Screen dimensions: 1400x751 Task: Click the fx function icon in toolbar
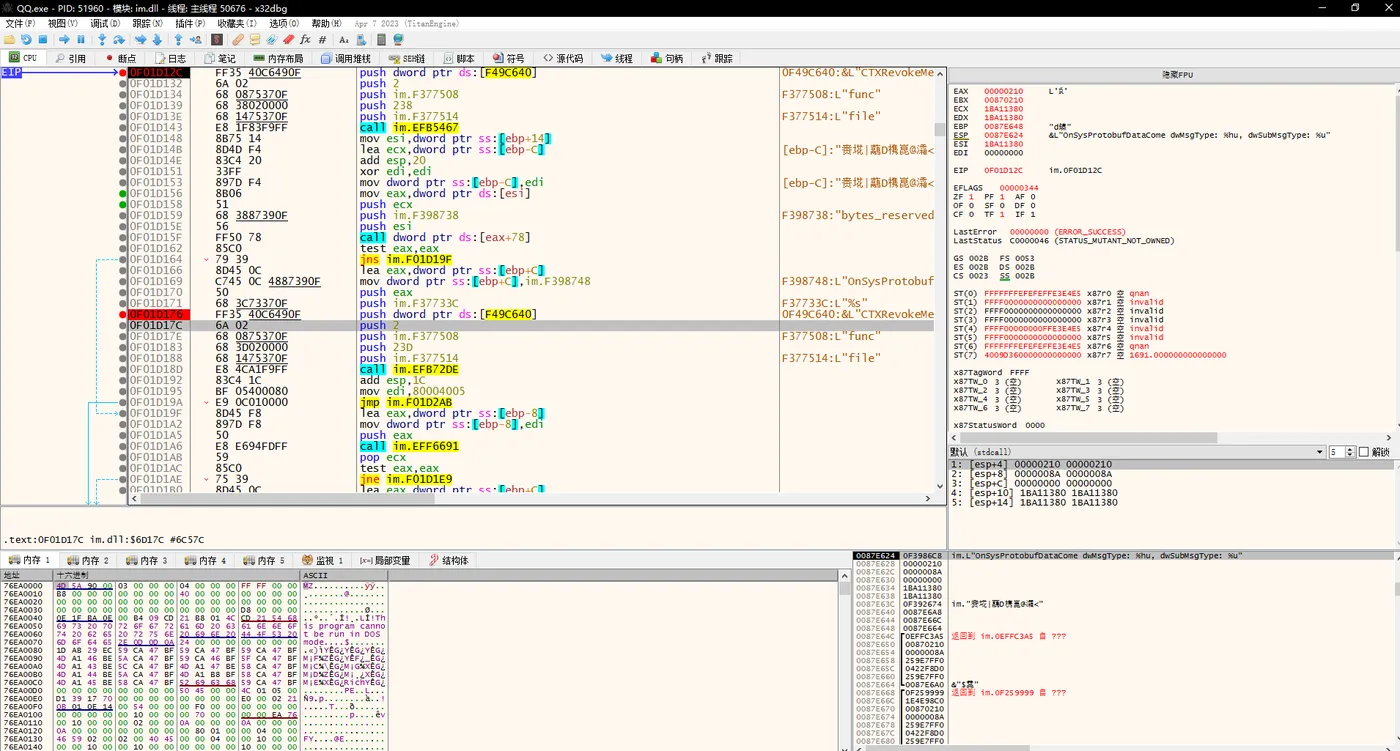305,40
